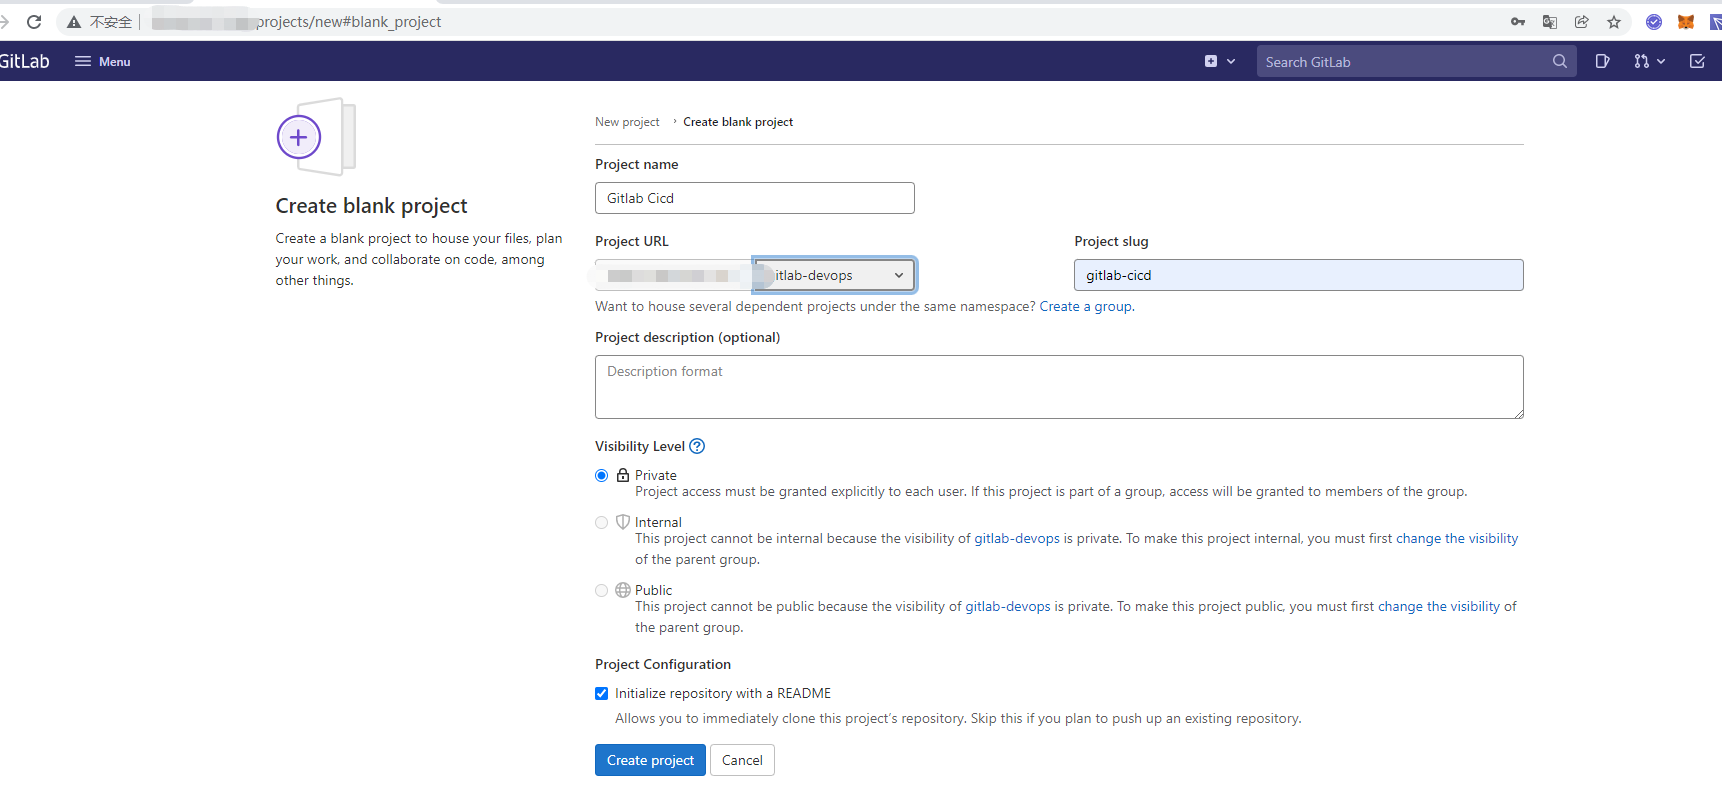
Task: Open the Visibility Level help icon
Action: [697, 446]
